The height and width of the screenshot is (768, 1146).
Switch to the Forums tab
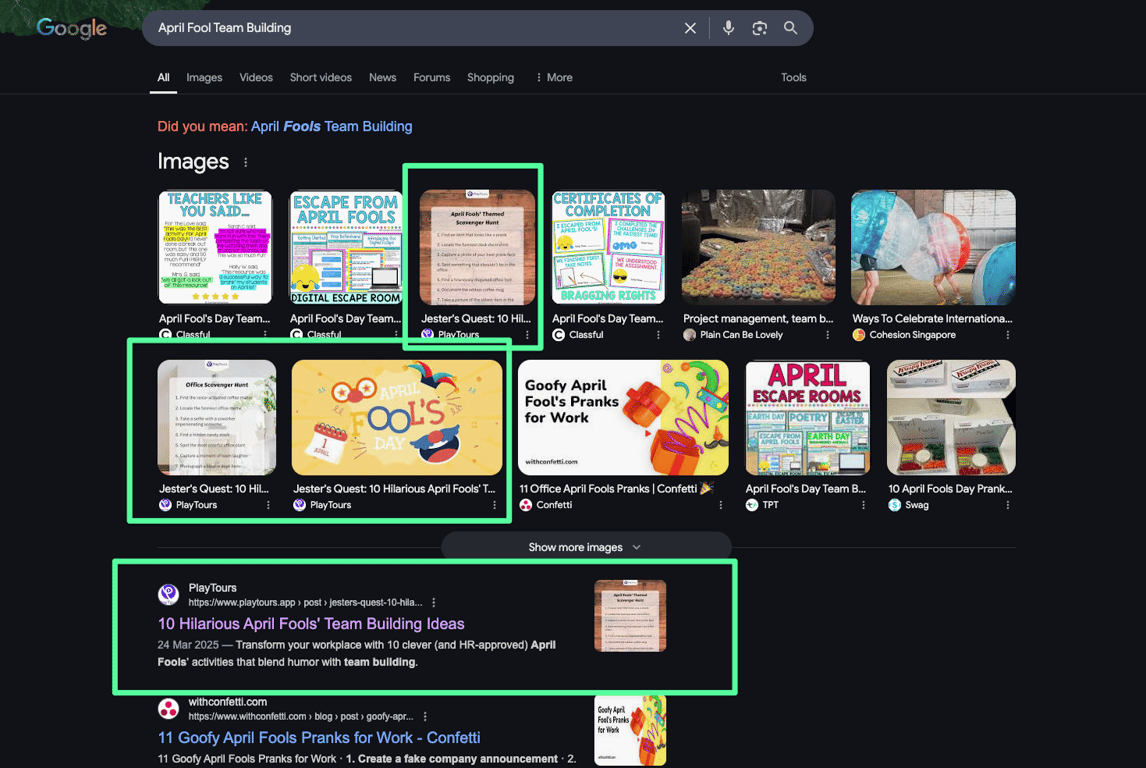[432, 77]
